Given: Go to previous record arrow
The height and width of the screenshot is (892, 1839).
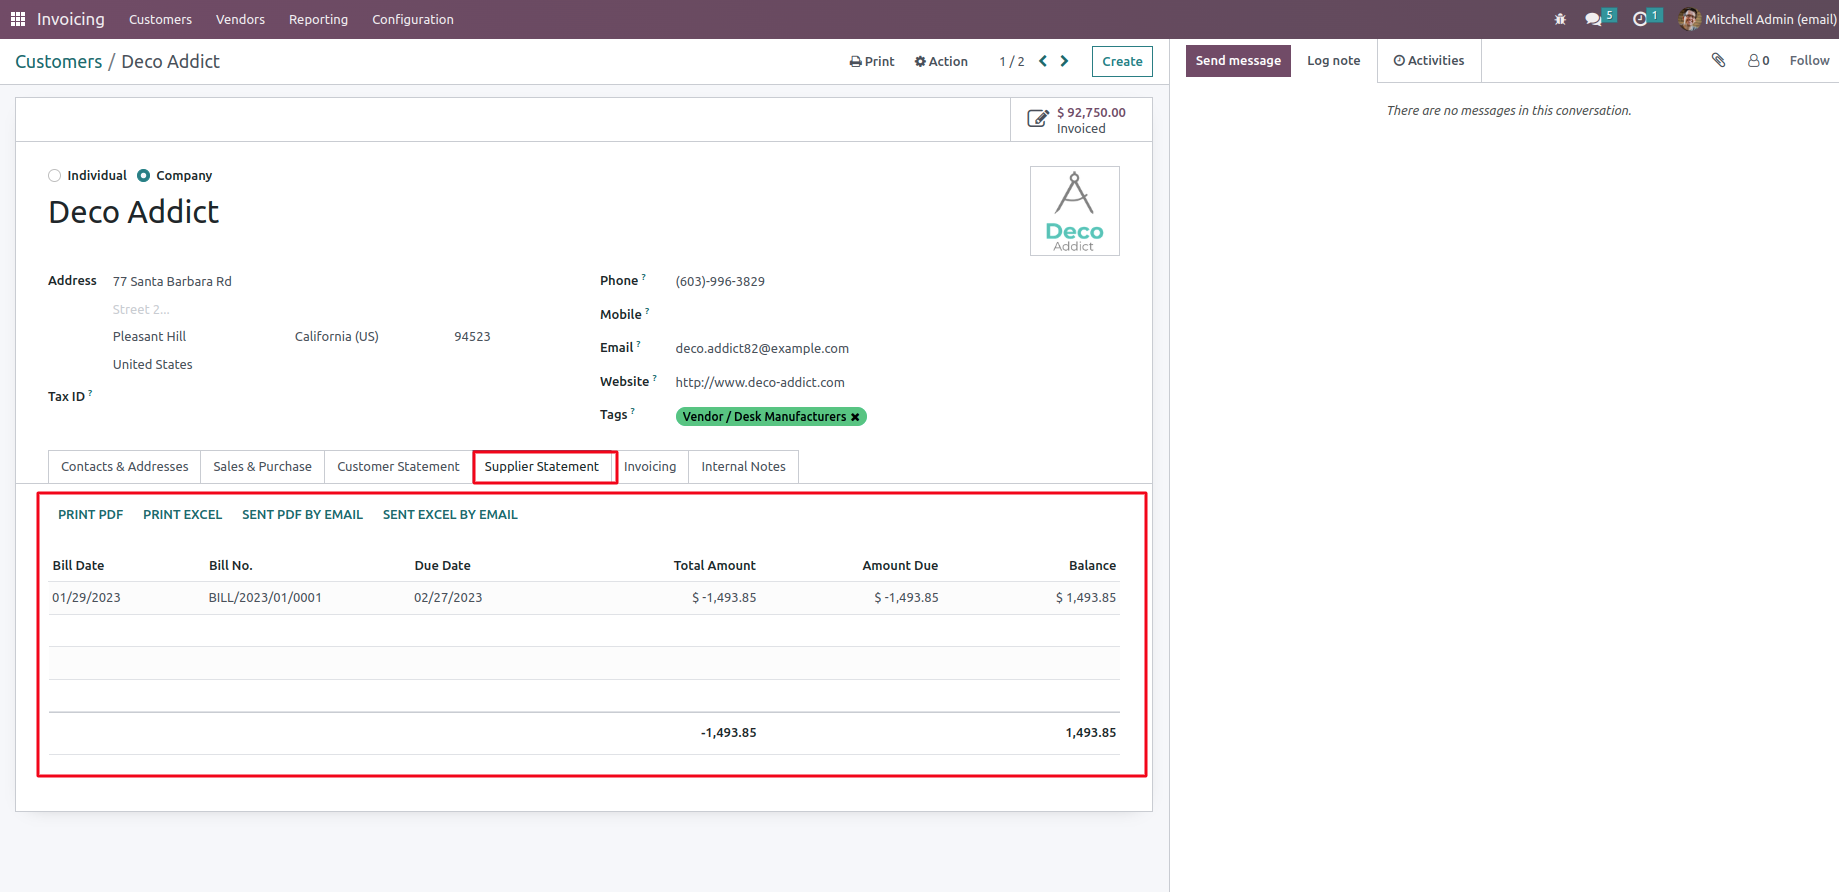Looking at the screenshot, I should click(1043, 61).
